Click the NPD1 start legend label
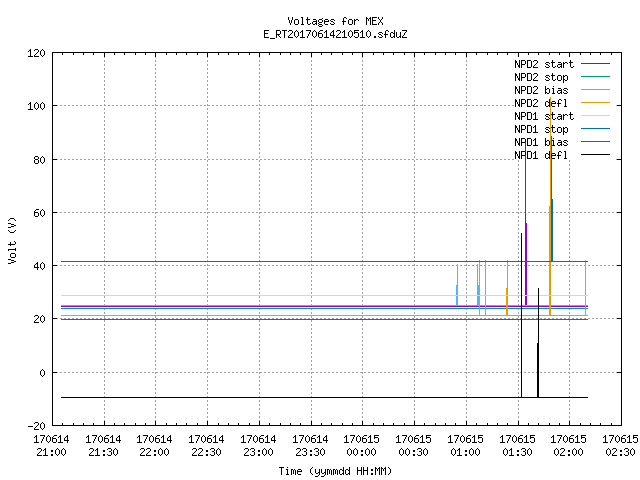 click(544, 116)
